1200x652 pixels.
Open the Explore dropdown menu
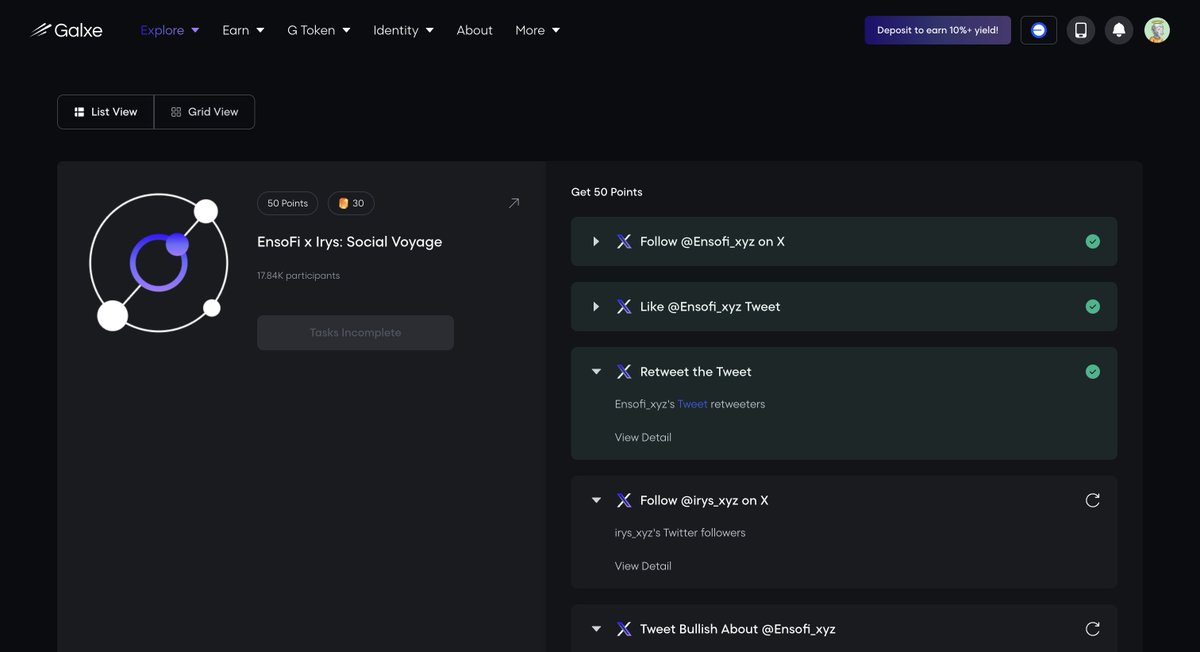click(x=170, y=30)
